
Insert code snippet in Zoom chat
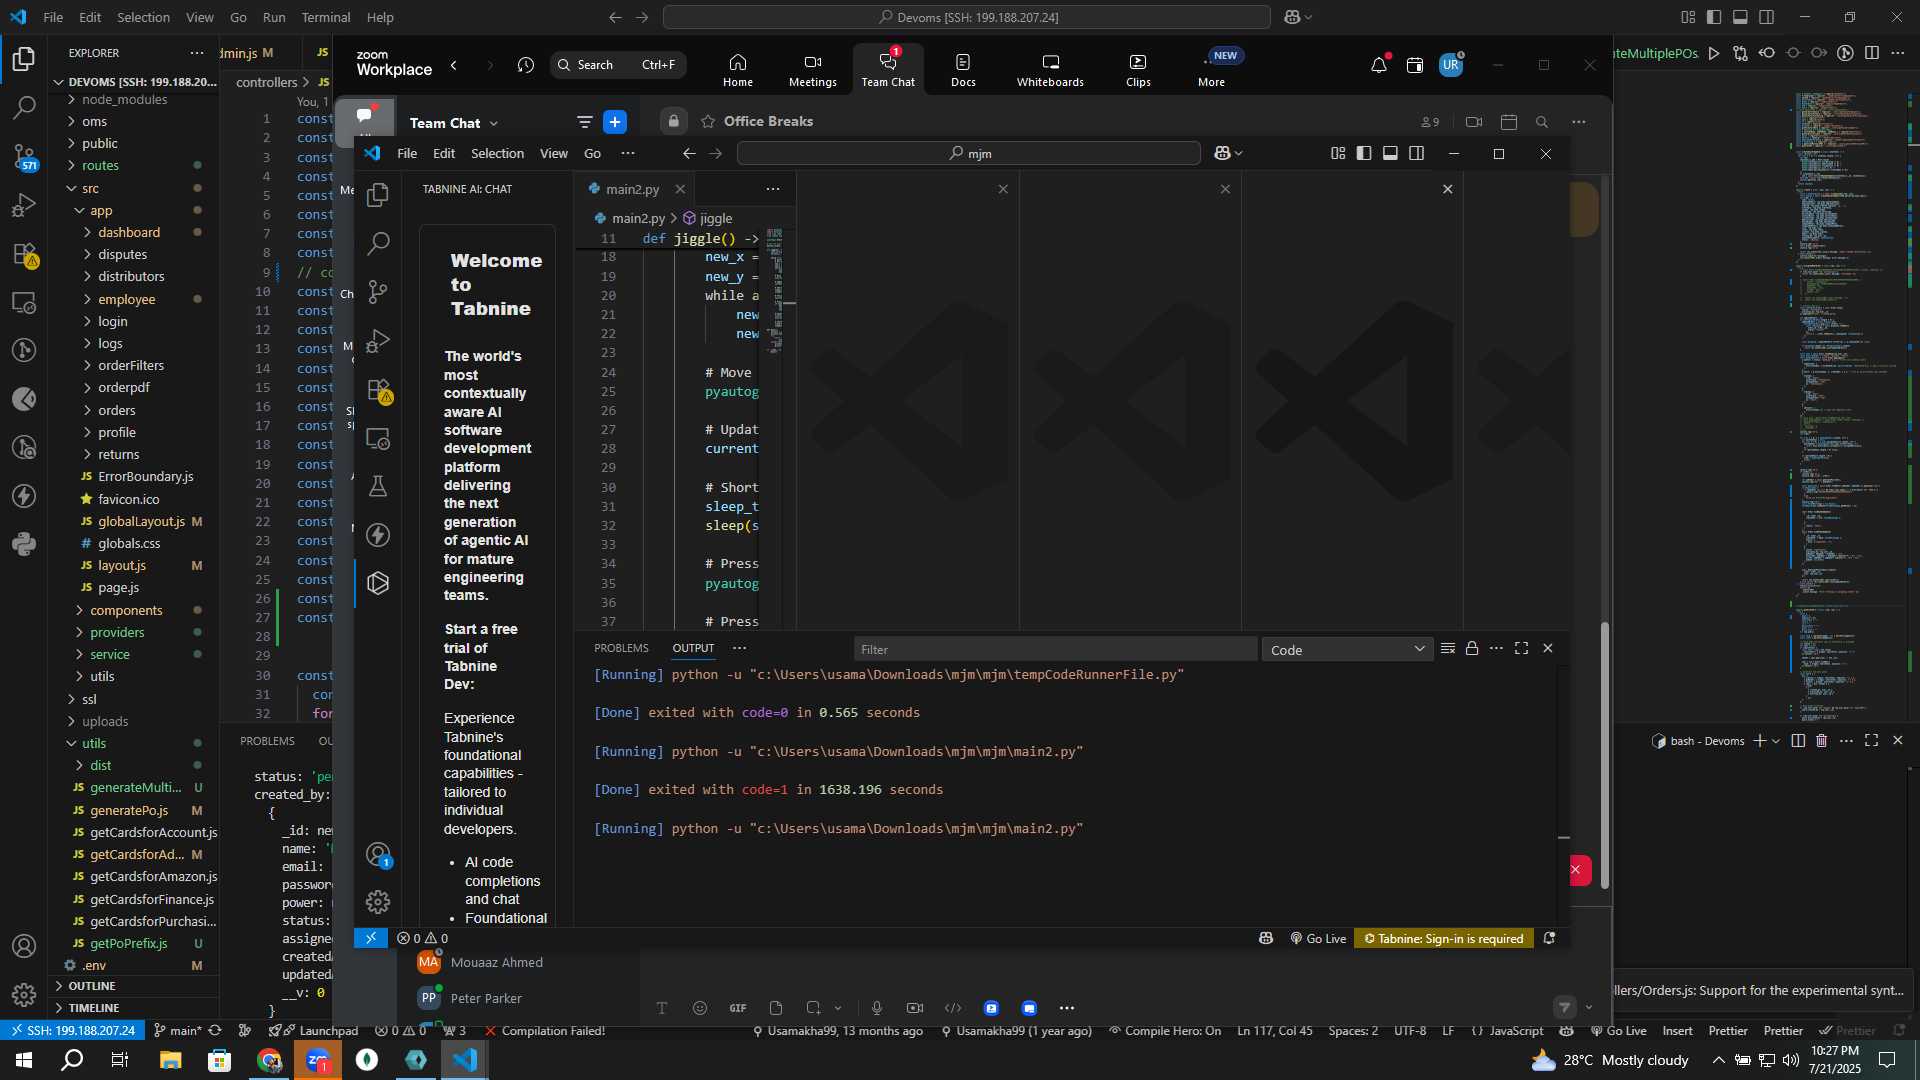[953, 1008]
